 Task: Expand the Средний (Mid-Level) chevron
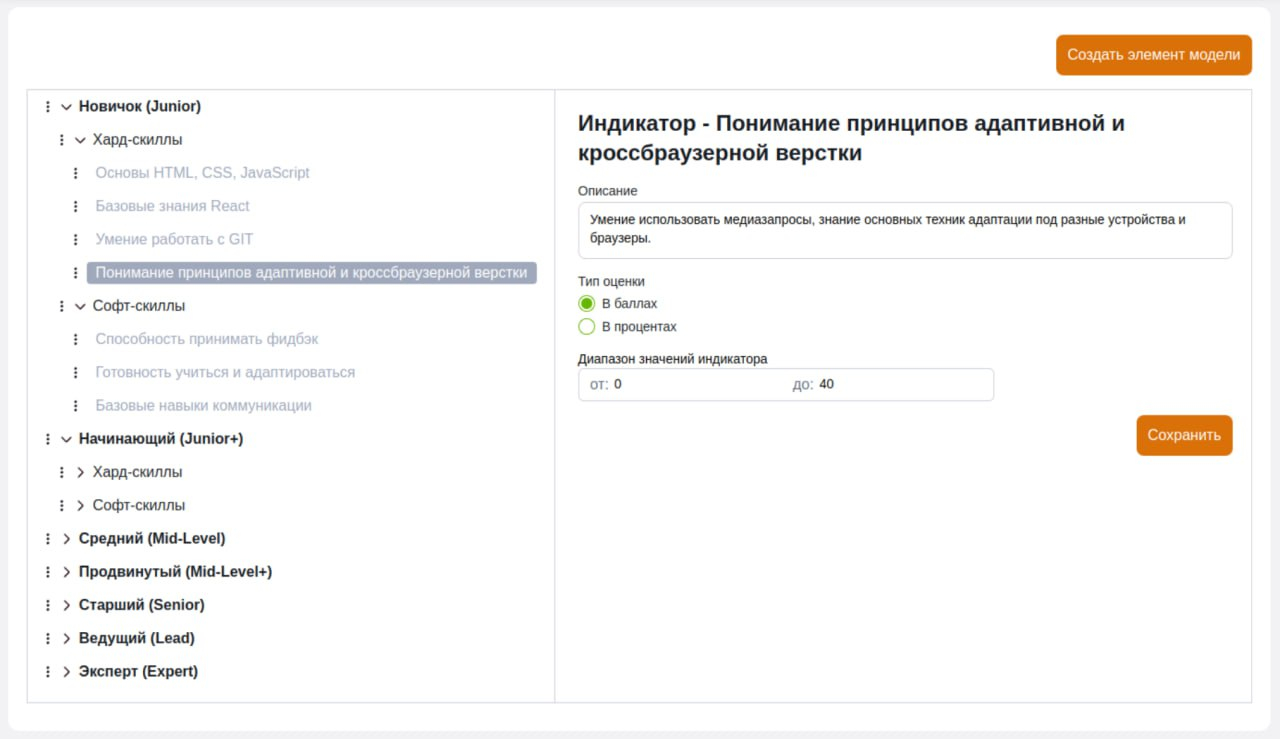point(66,539)
